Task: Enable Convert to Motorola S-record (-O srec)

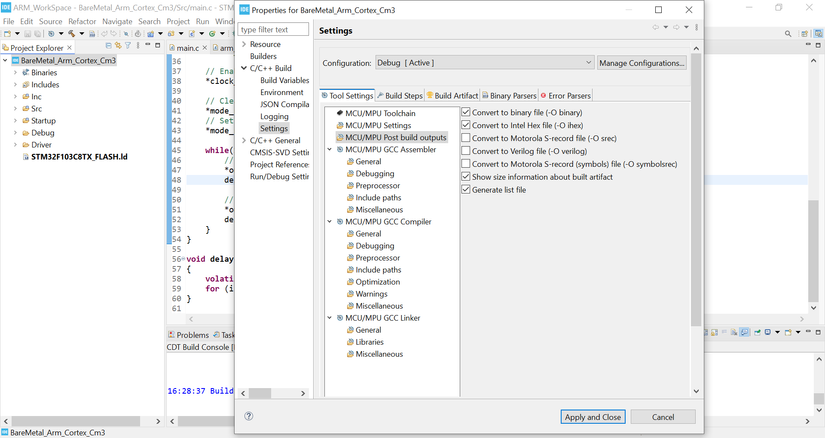Action: 466,138
